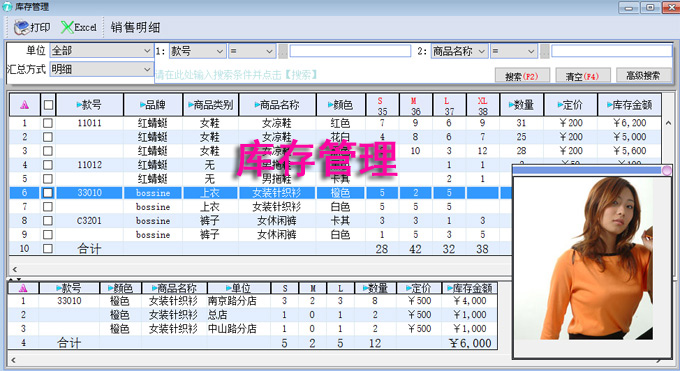Screen dimensions: 680x371
Task: Check the checkbox for row 8 item C3201
Action: [48, 220]
